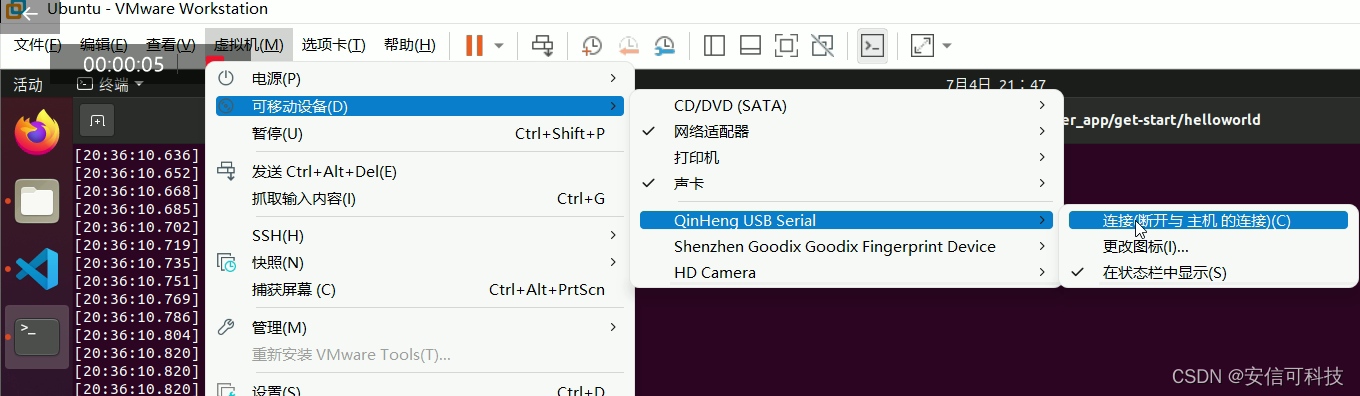Click terminal log line [20:36:10.702]
Viewport: 1360px width, 396px height.
(x=137, y=227)
